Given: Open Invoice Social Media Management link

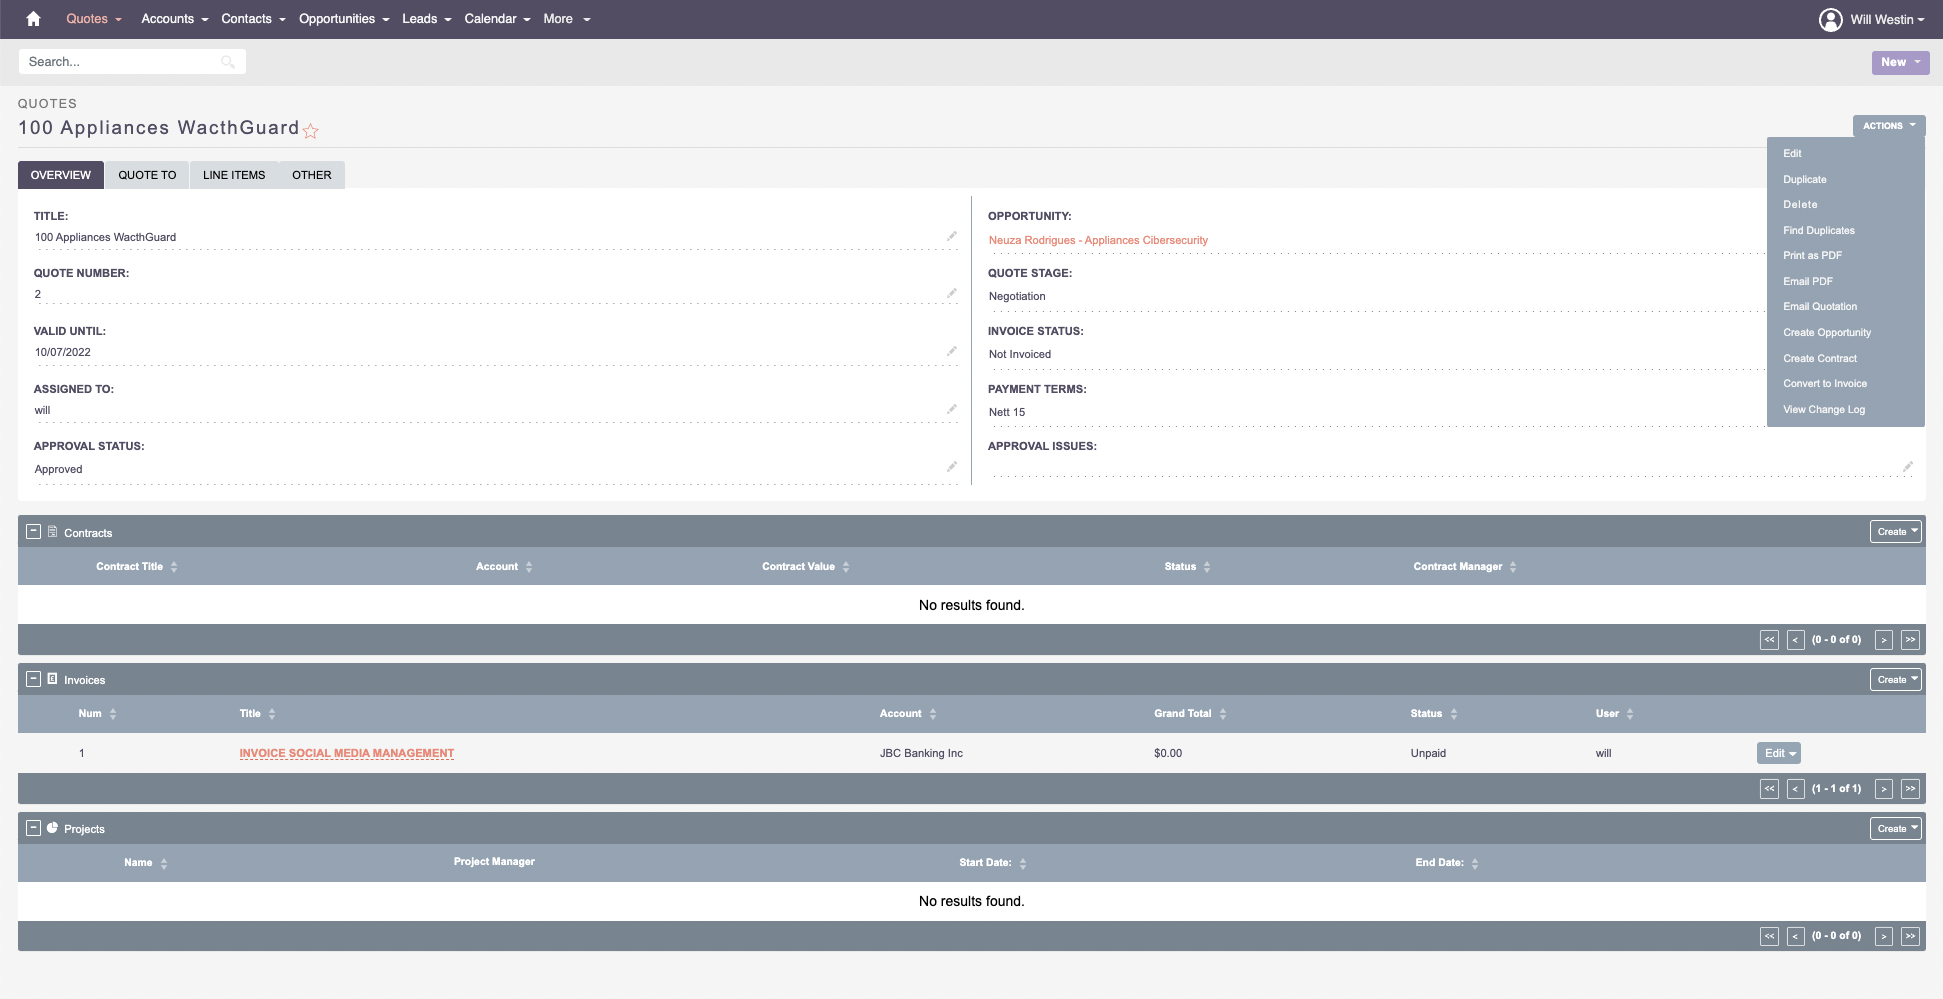Looking at the screenshot, I should [x=346, y=753].
